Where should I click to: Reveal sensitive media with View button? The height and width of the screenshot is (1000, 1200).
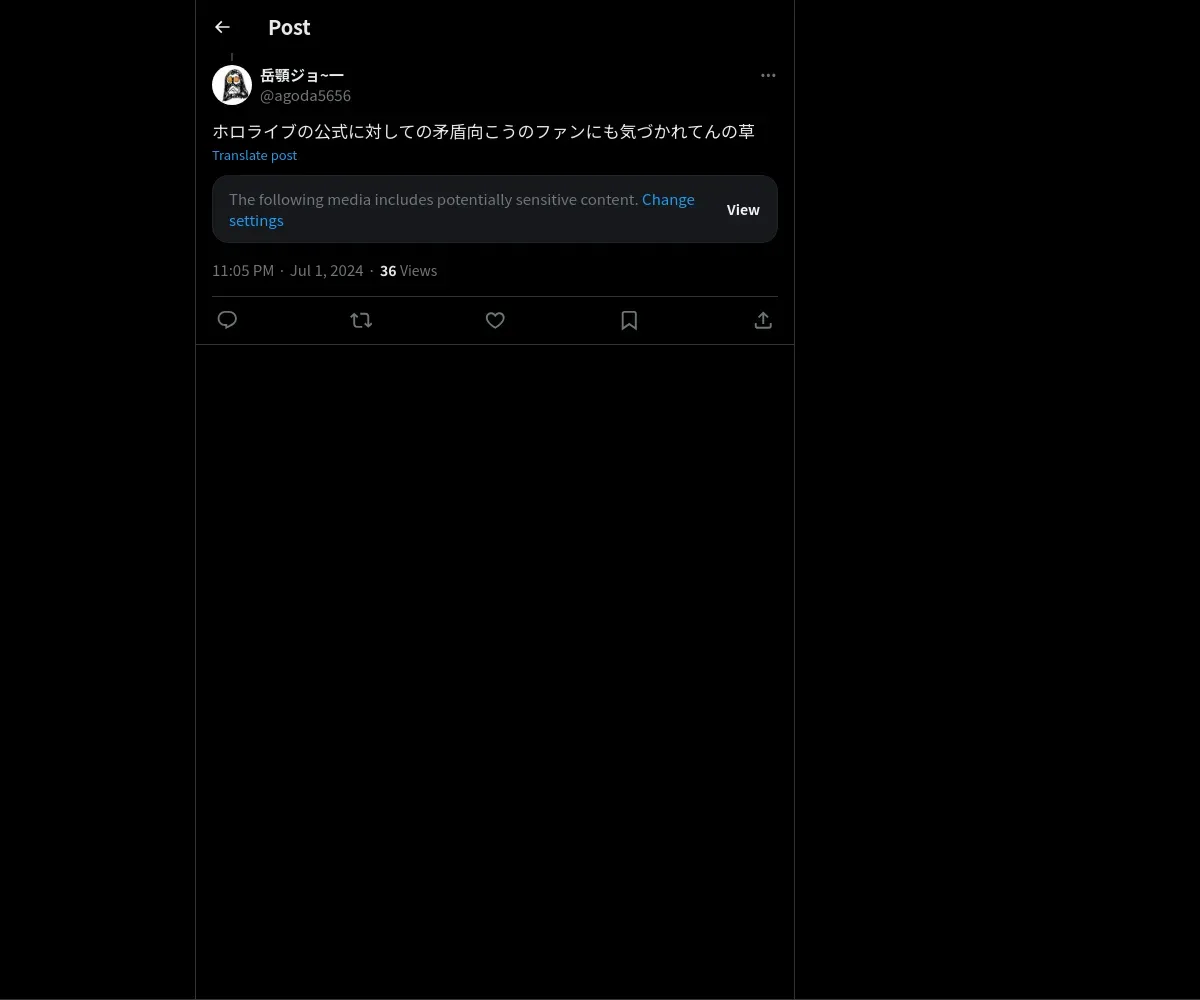743,209
